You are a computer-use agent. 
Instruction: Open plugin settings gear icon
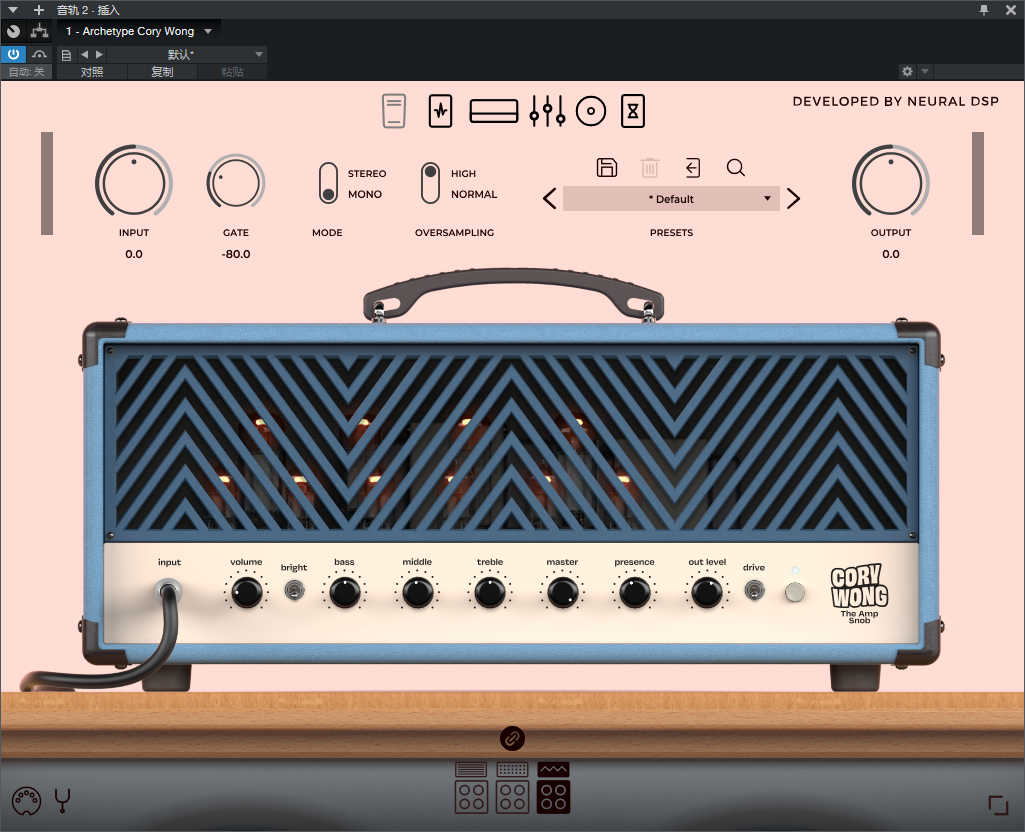point(907,71)
